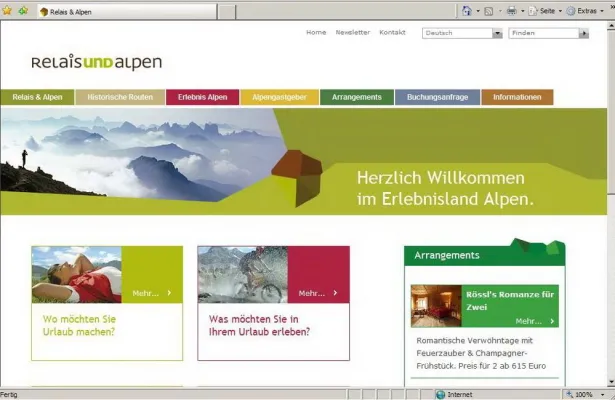This screenshot has width=615, height=400.
Task: Click the brown hut icon in banner
Action: point(297,177)
